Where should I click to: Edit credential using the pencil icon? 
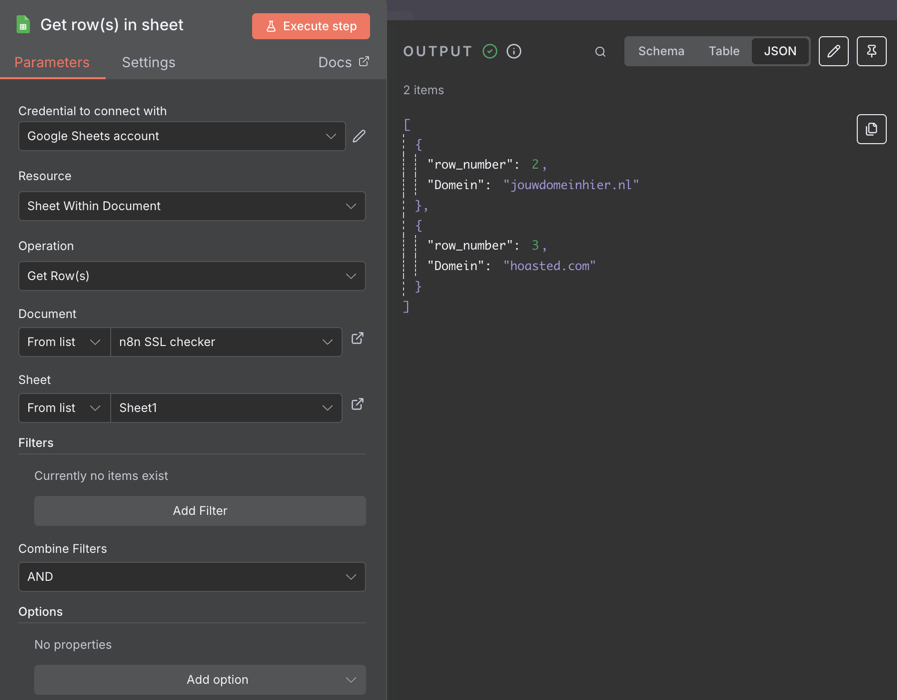coord(359,136)
